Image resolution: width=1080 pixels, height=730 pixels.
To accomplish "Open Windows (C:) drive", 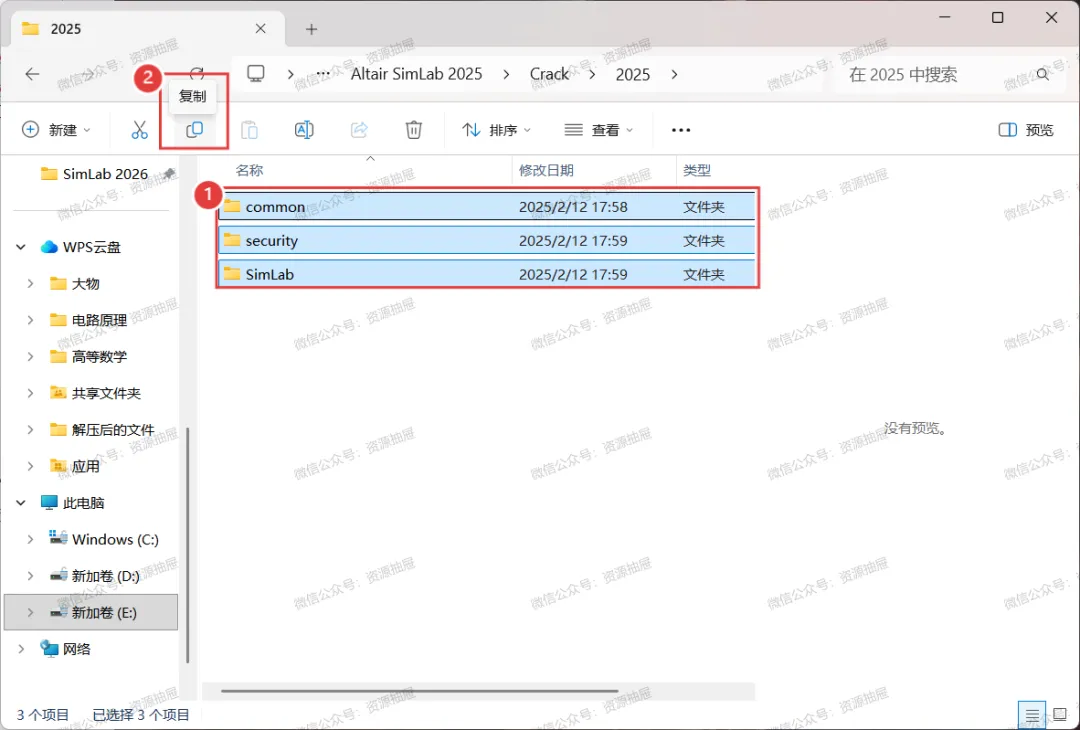I will (x=115, y=539).
